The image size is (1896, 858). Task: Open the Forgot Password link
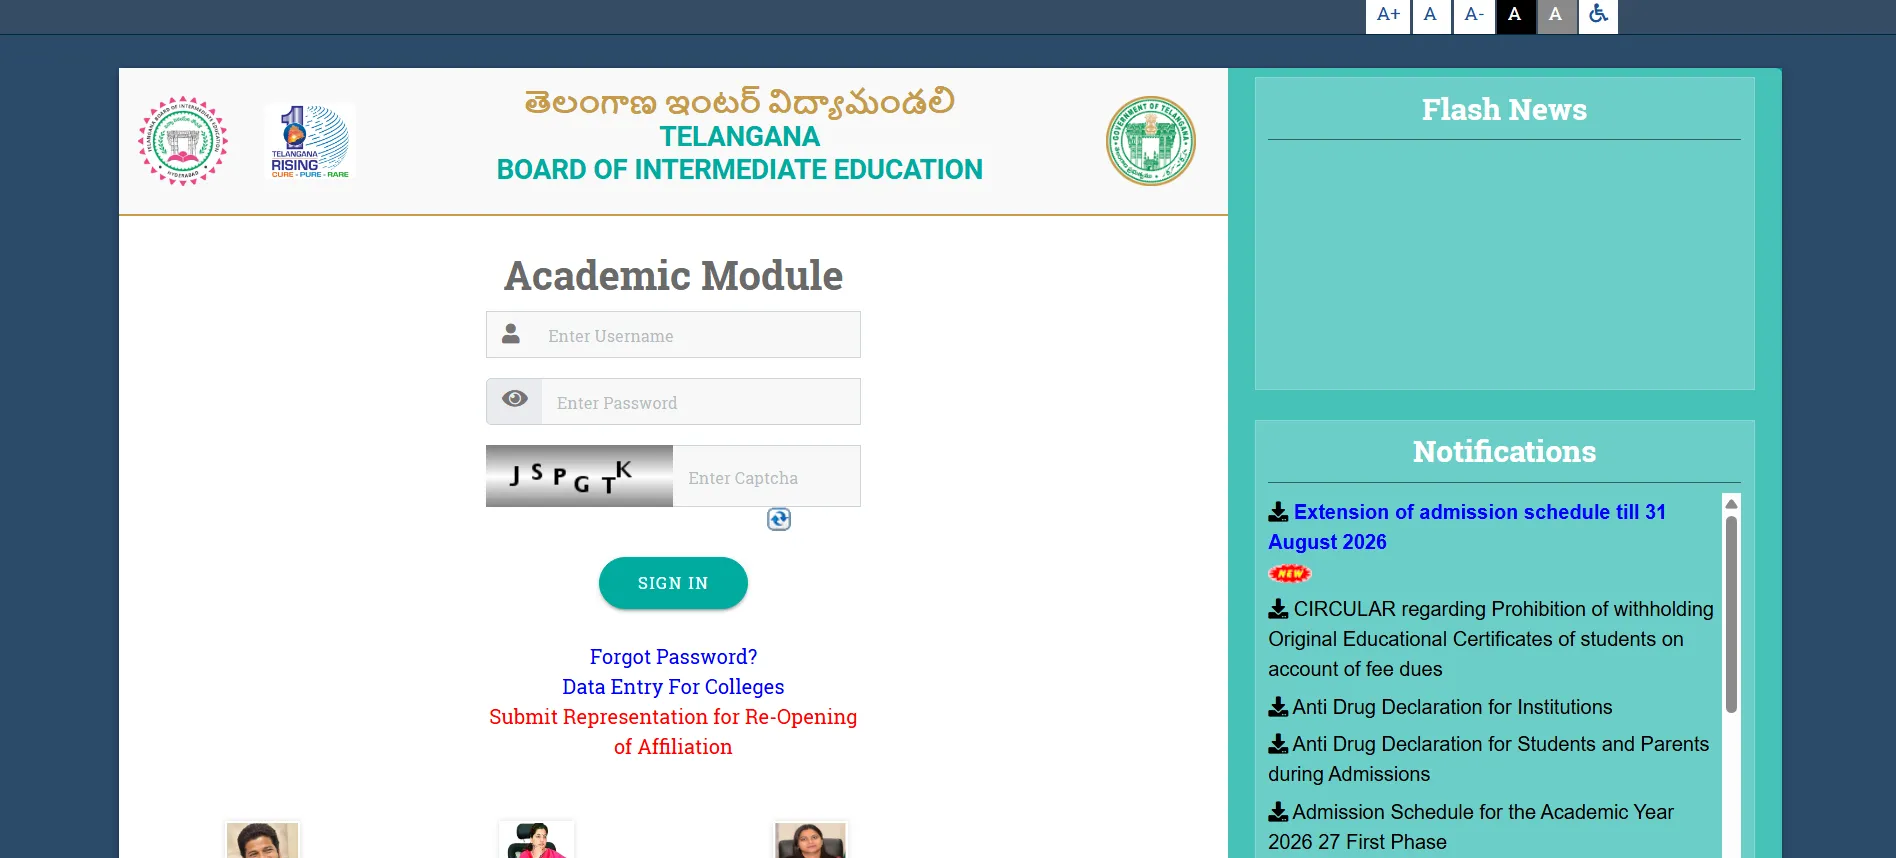pyautogui.click(x=673, y=657)
